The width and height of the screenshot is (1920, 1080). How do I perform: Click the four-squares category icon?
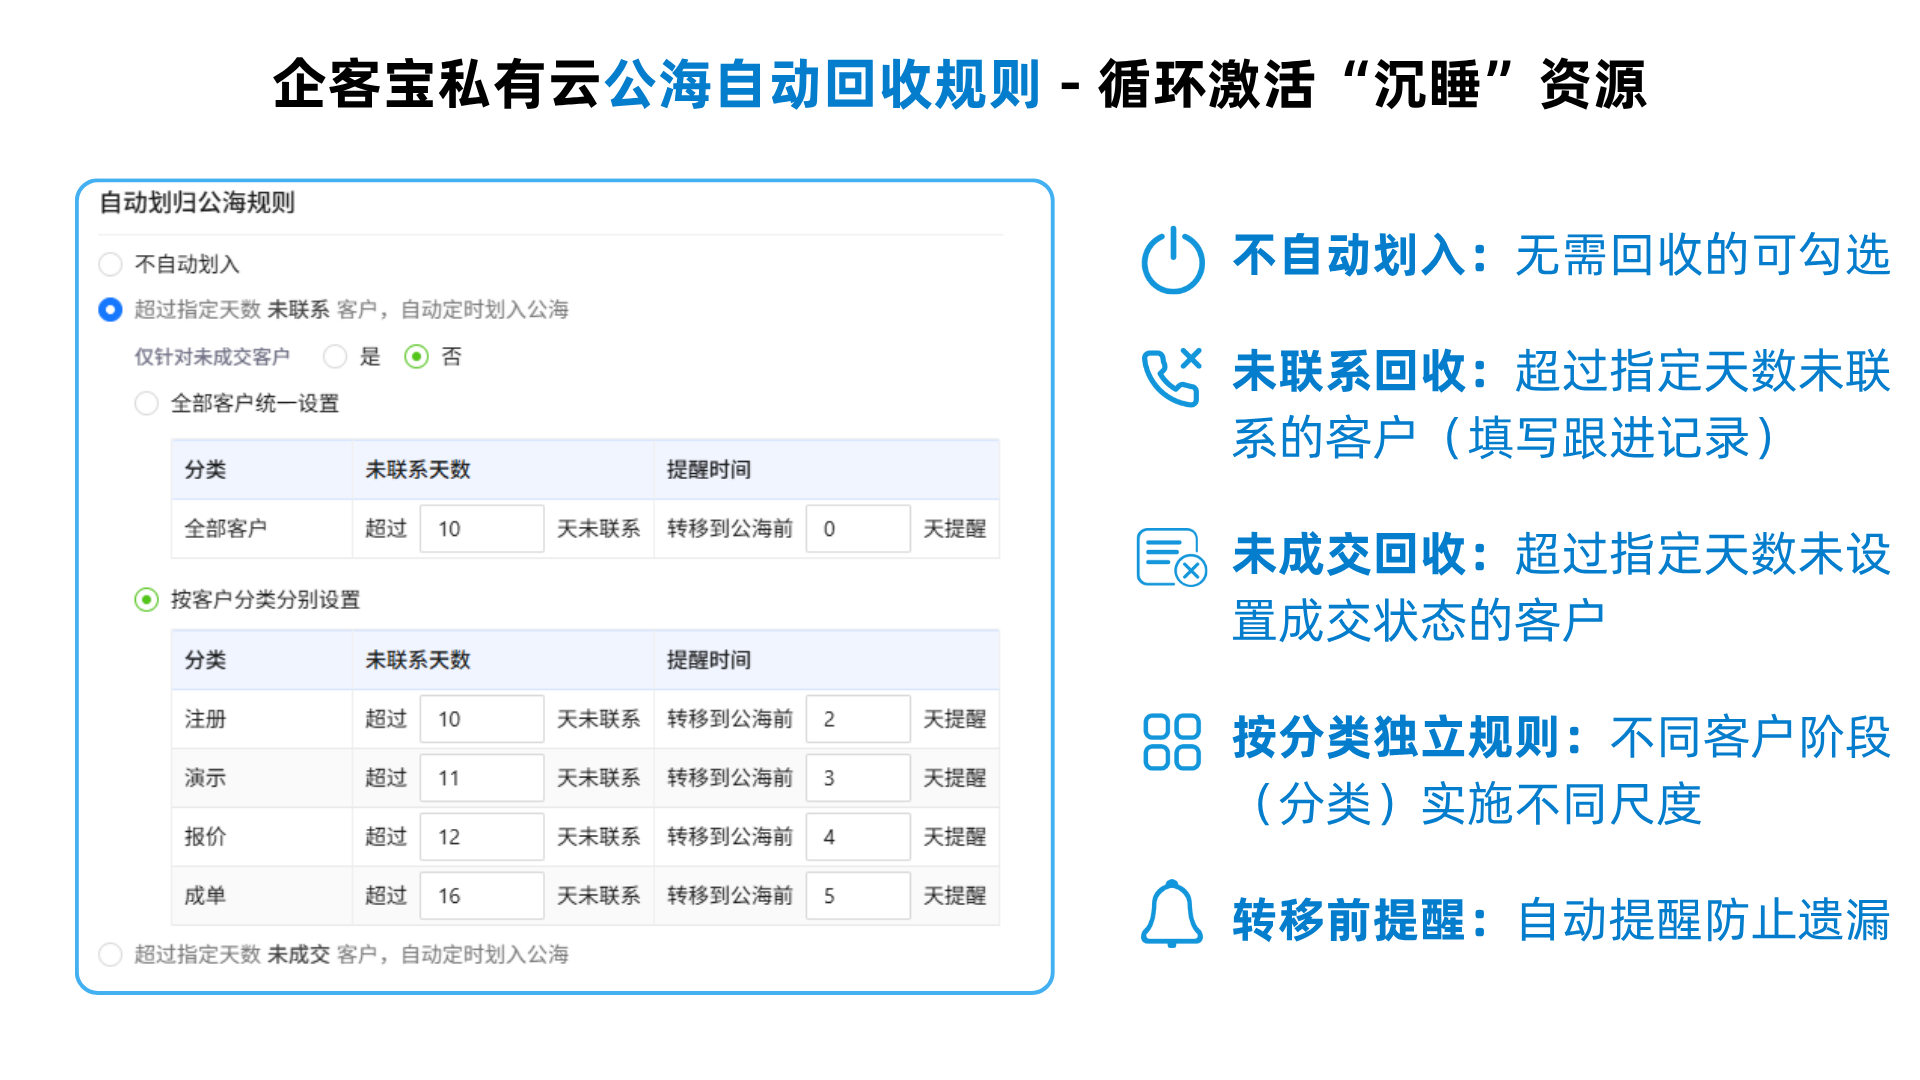point(1171,741)
